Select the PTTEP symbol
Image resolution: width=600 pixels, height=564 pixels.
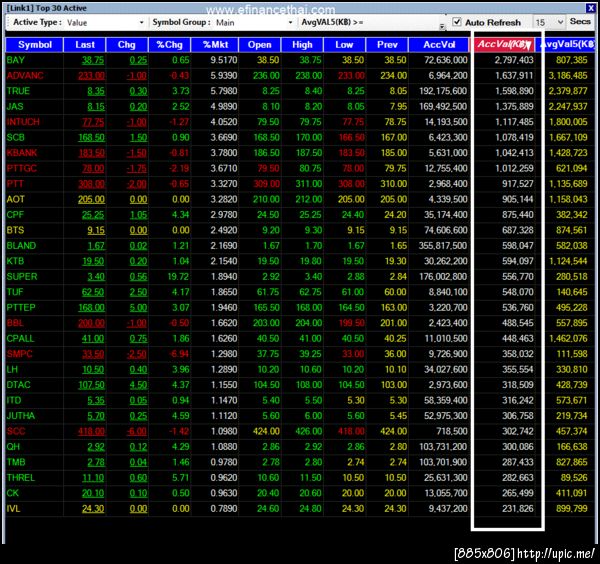(21, 308)
